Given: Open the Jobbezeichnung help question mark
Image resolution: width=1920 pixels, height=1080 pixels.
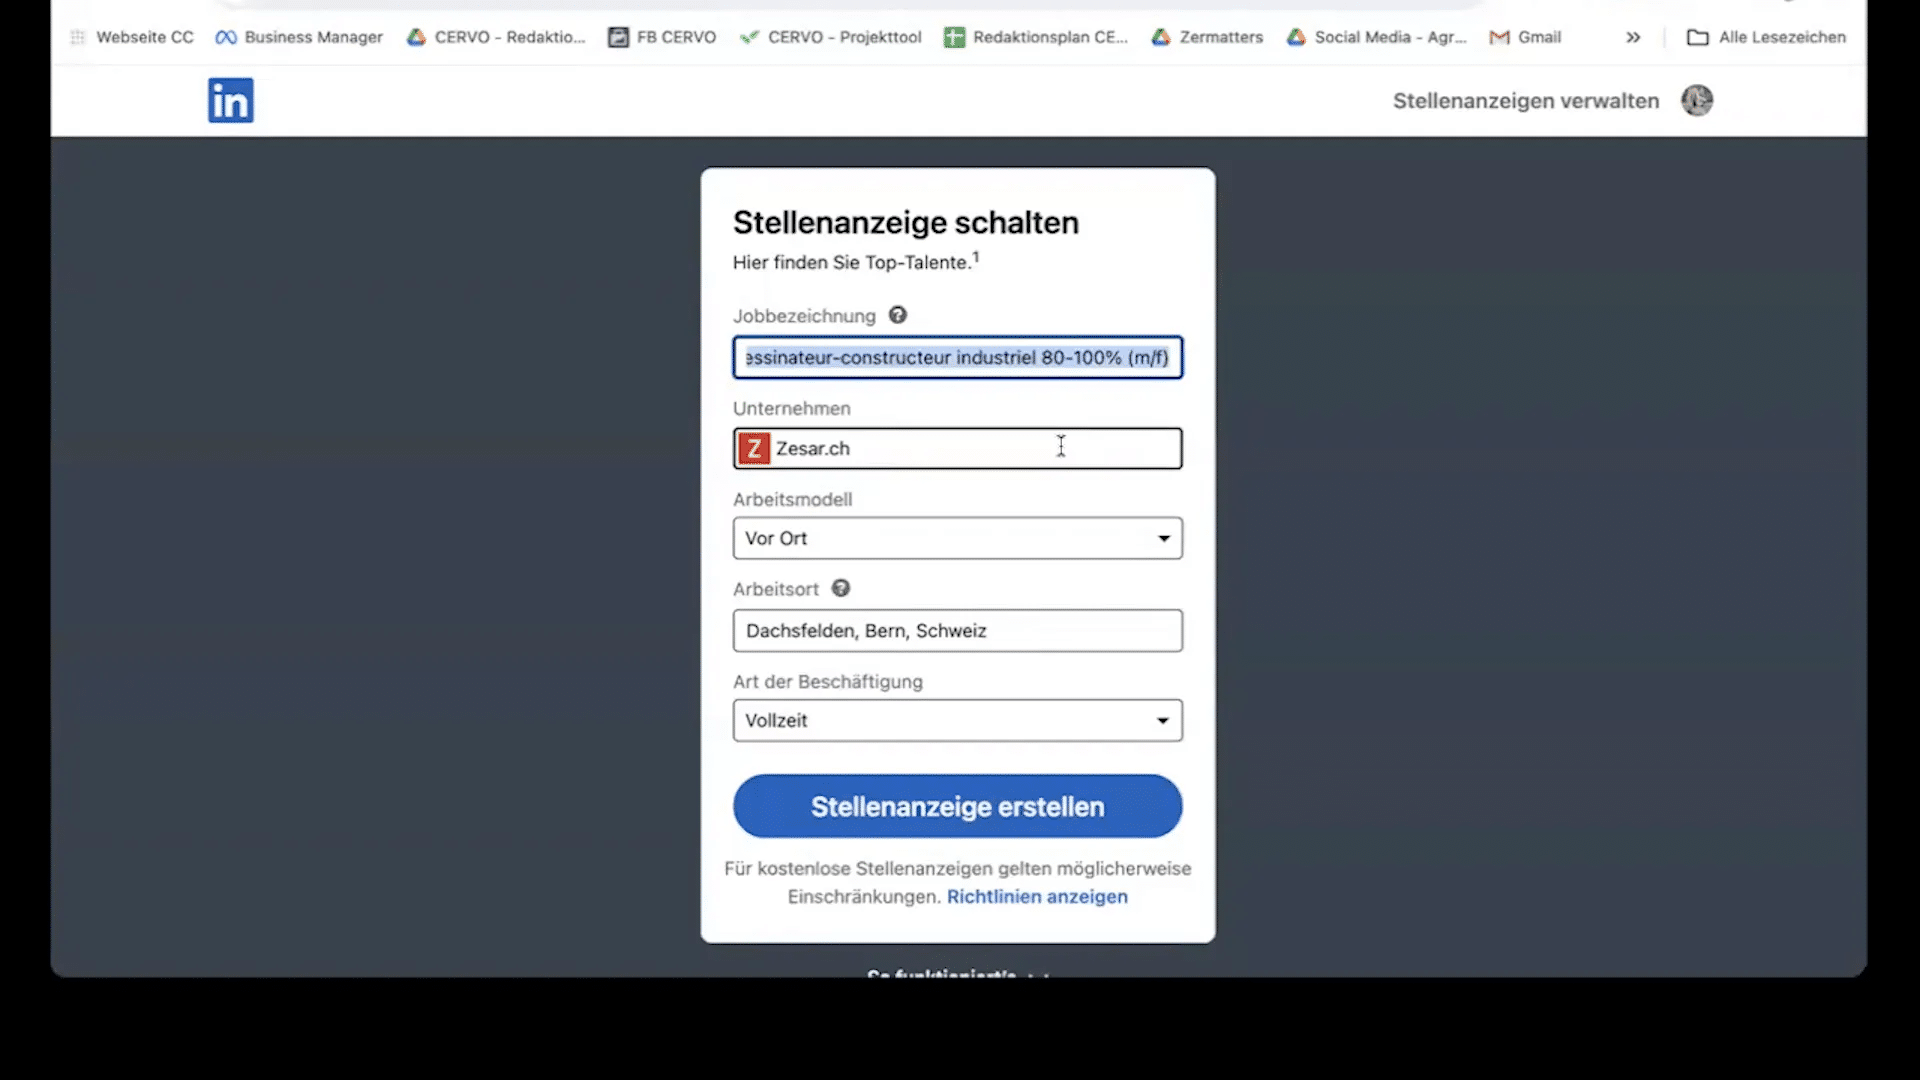Looking at the screenshot, I should (x=897, y=315).
